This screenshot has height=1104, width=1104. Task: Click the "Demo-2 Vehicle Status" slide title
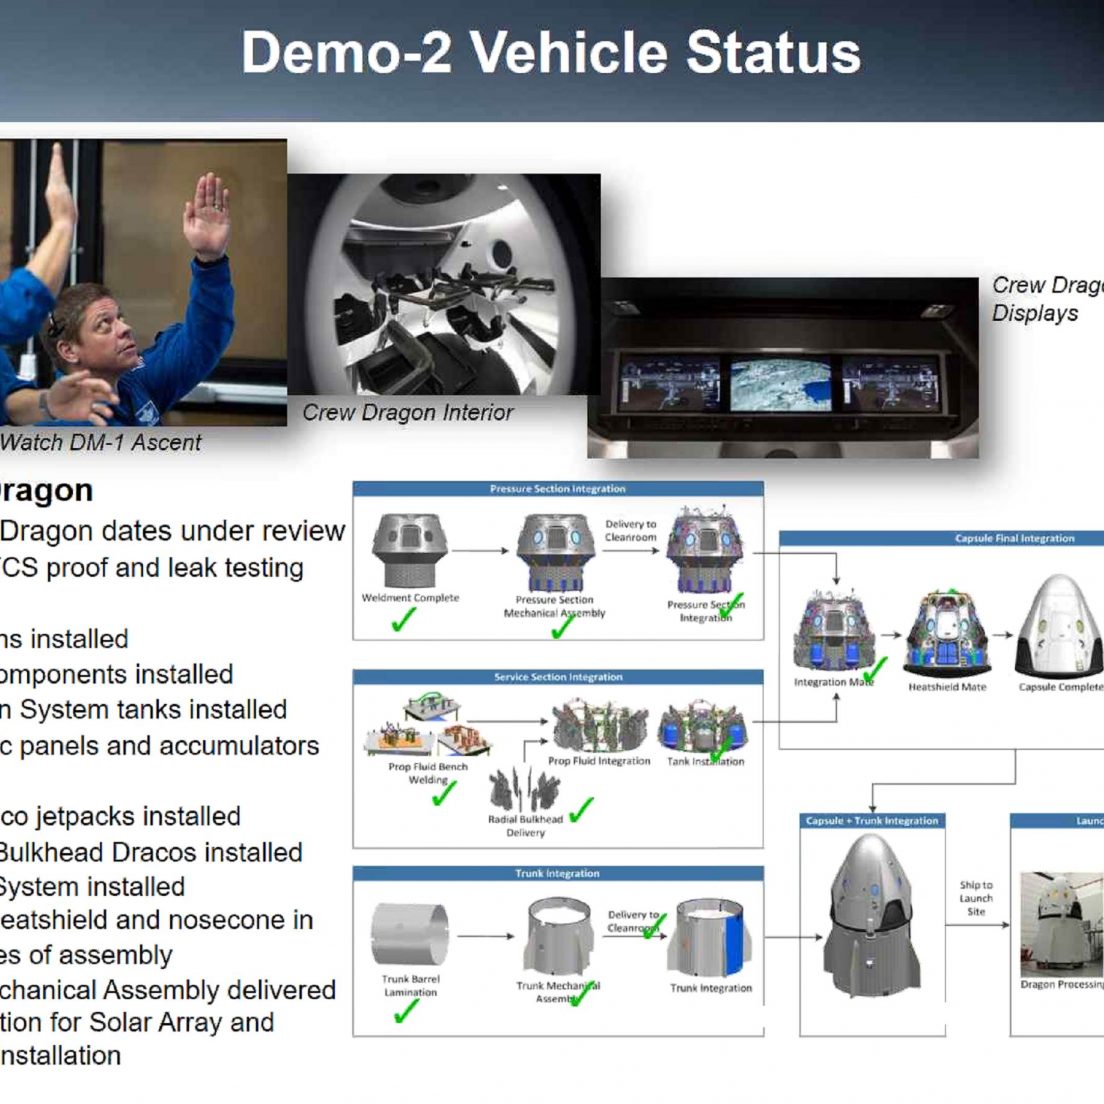(551, 52)
